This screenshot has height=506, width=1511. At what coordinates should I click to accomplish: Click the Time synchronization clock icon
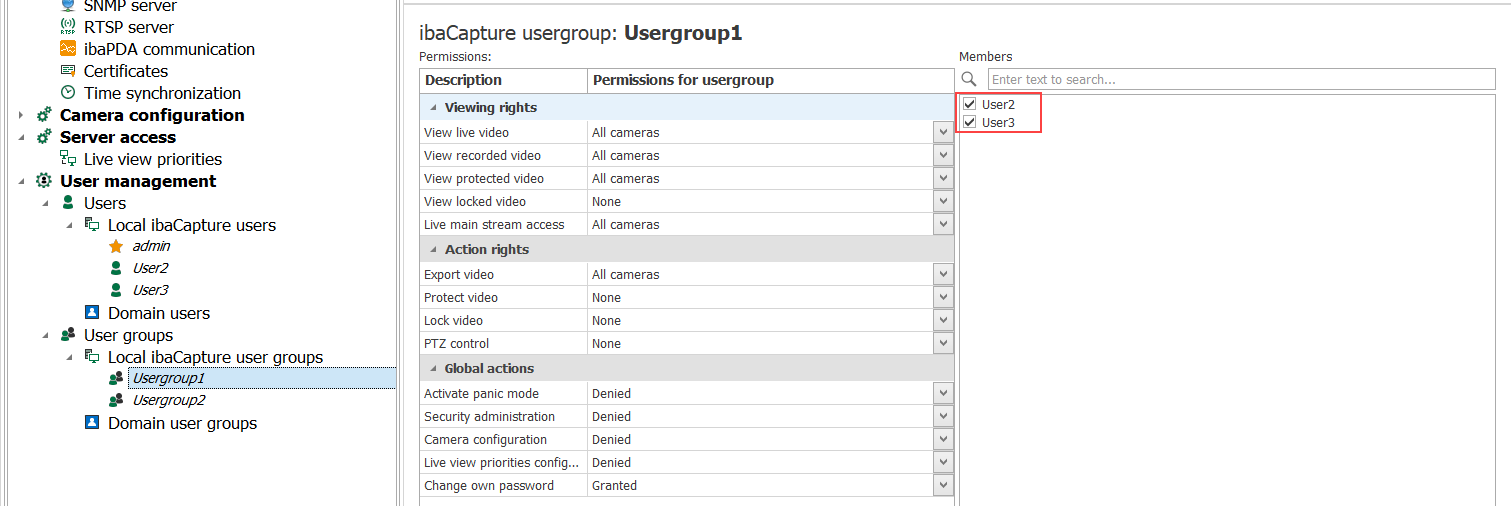click(x=68, y=93)
